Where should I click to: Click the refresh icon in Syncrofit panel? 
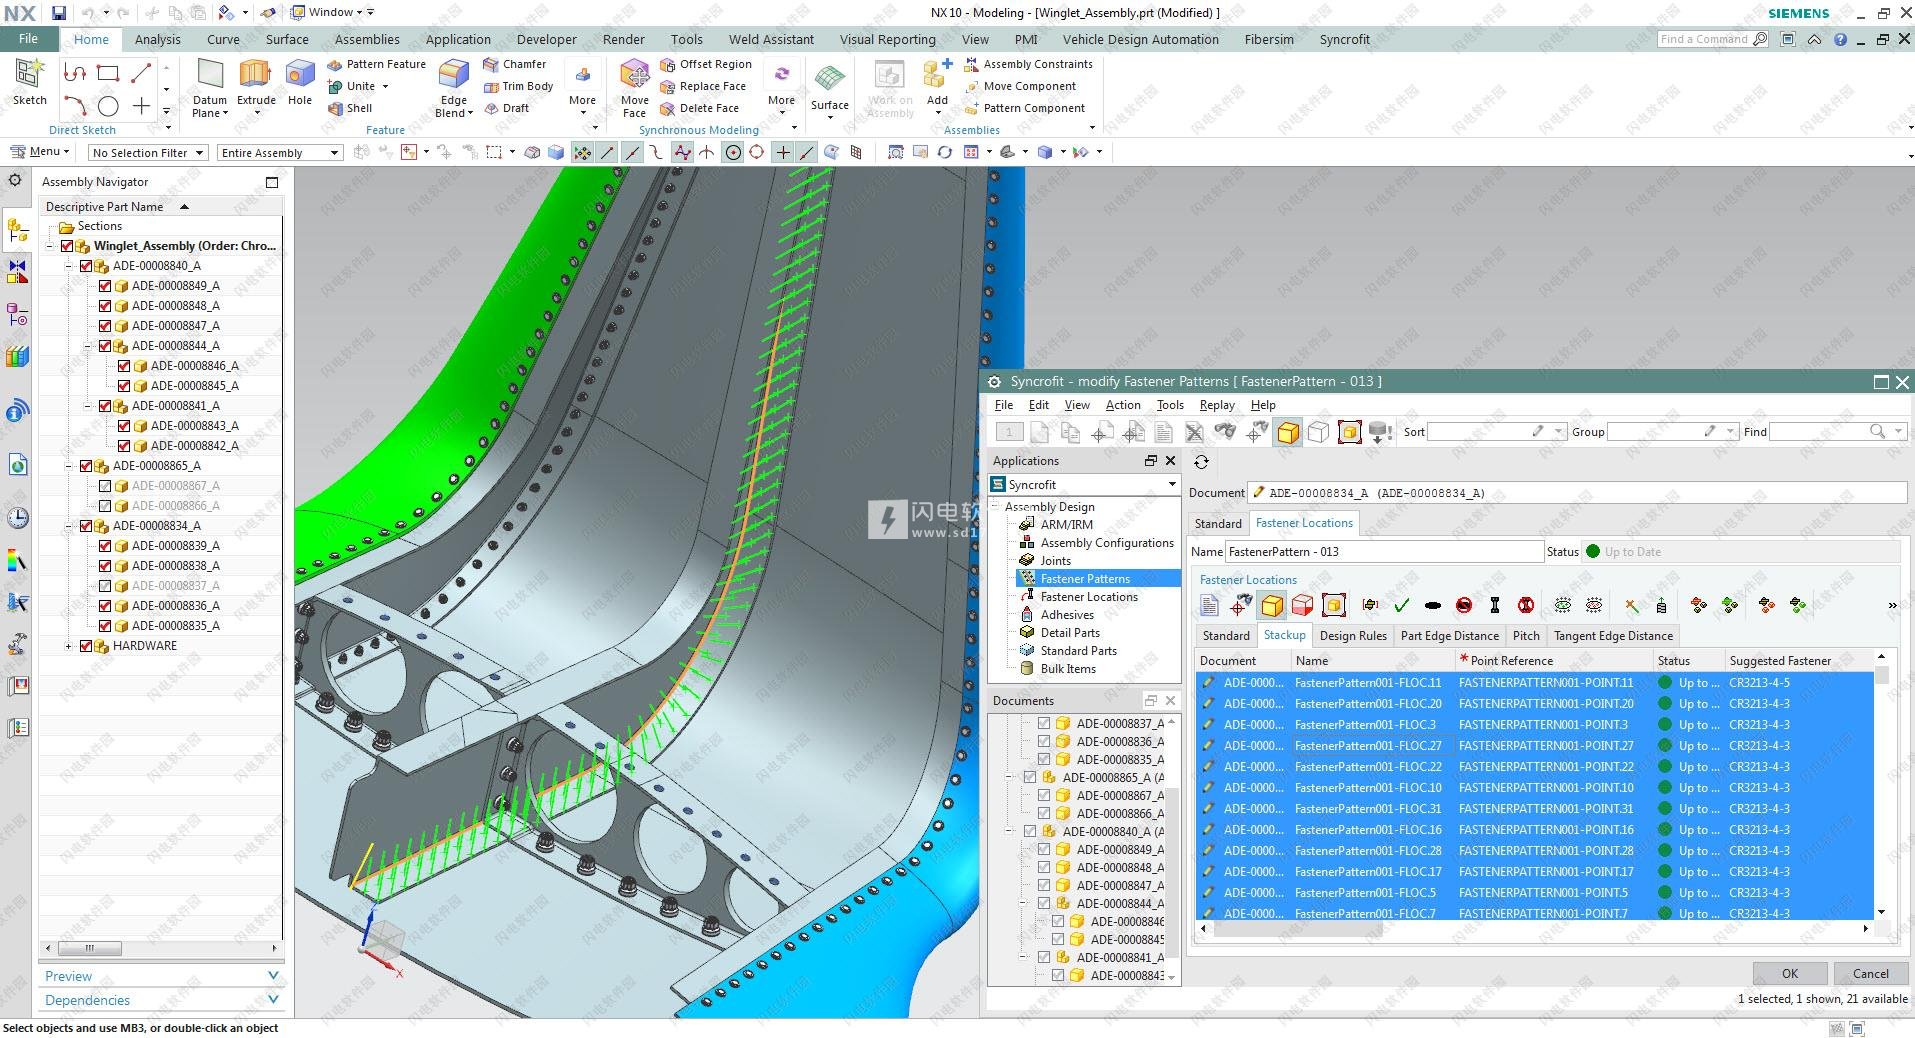point(1201,462)
